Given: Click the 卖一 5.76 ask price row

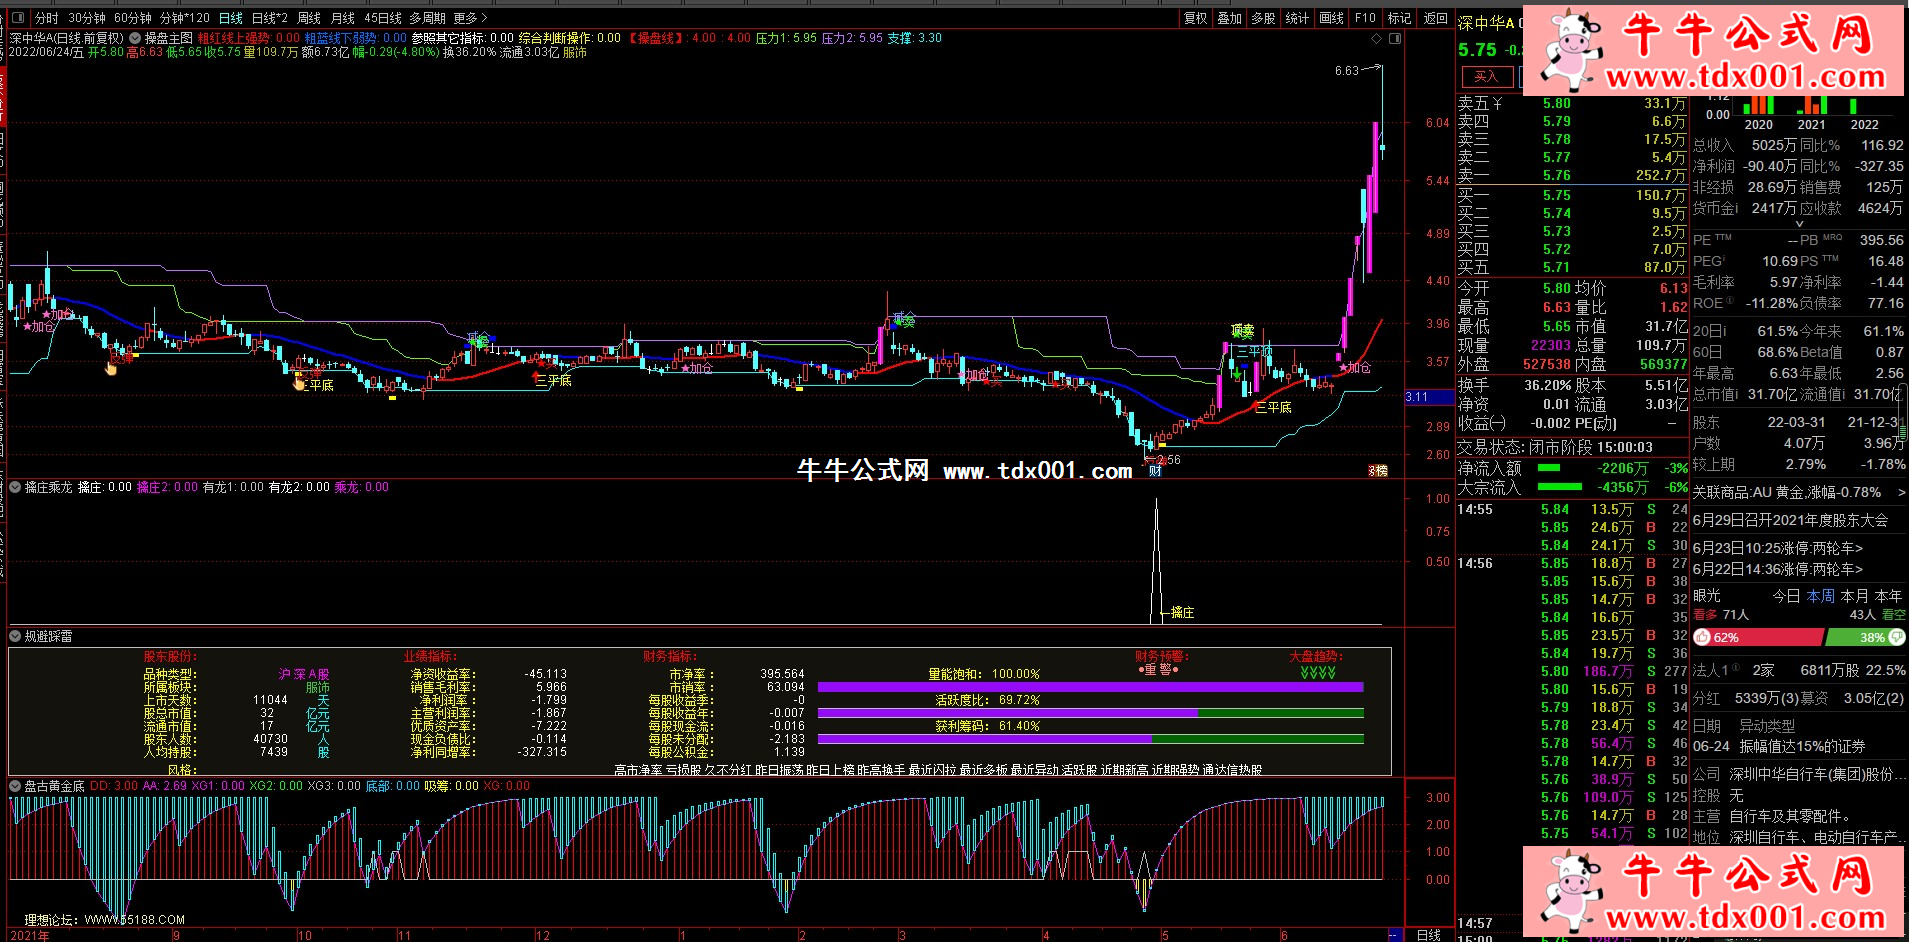Looking at the screenshot, I should (1572, 175).
